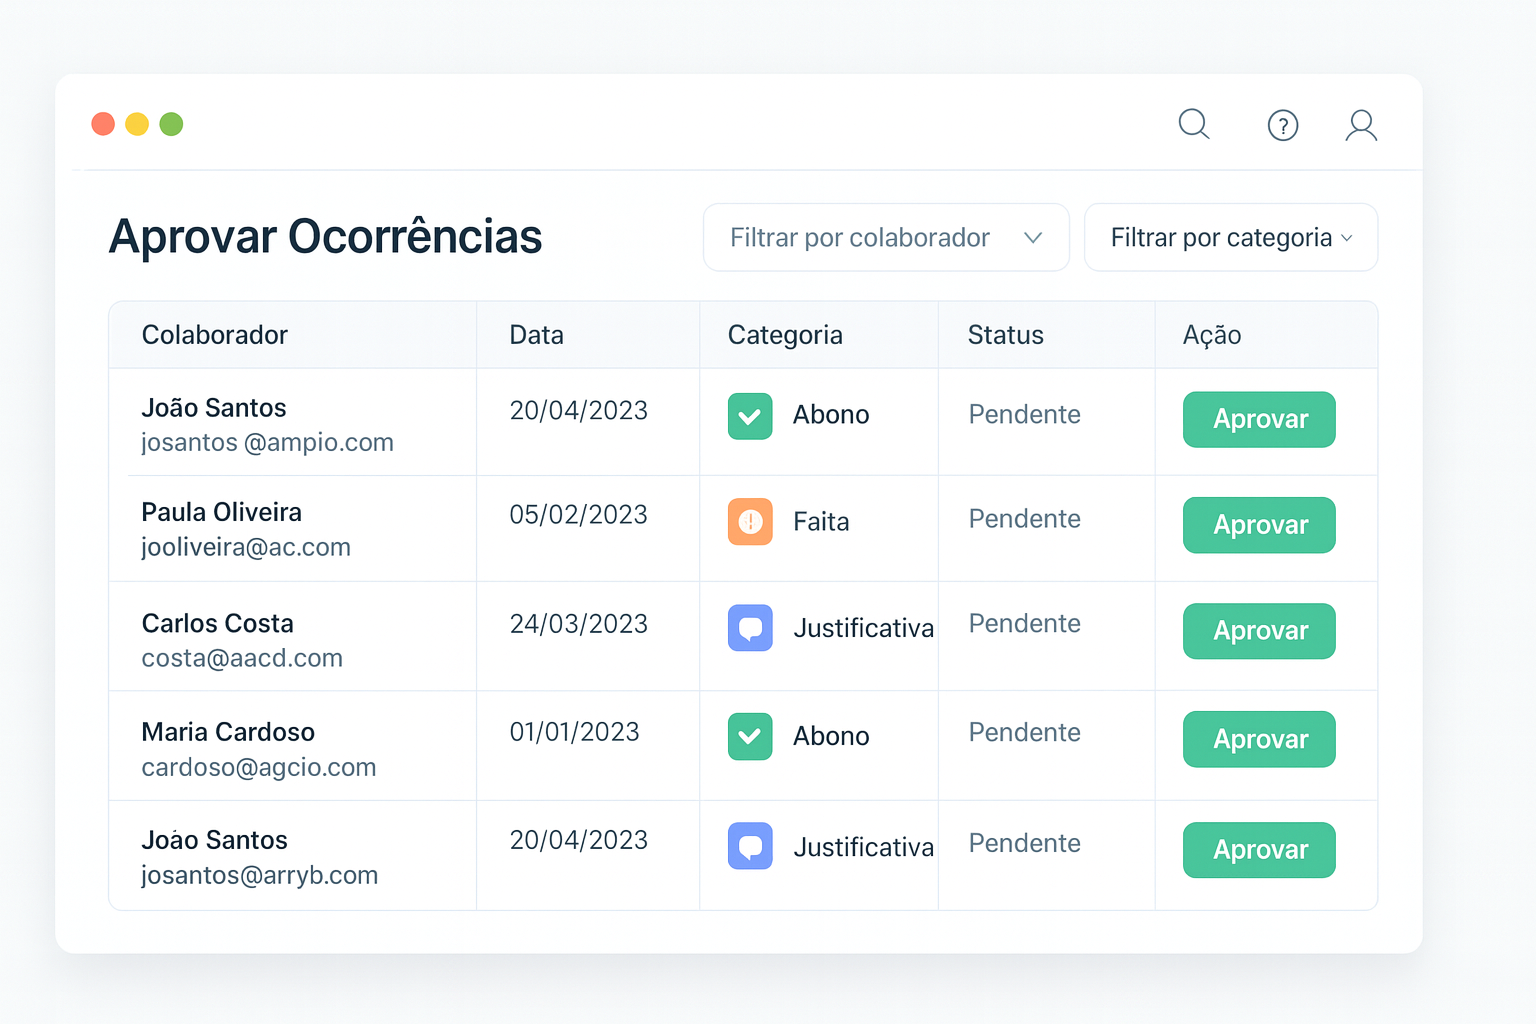1536x1024 pixels.
Task: Expand the Filtrar por categoria dropdown
Action: point(1230,238)
